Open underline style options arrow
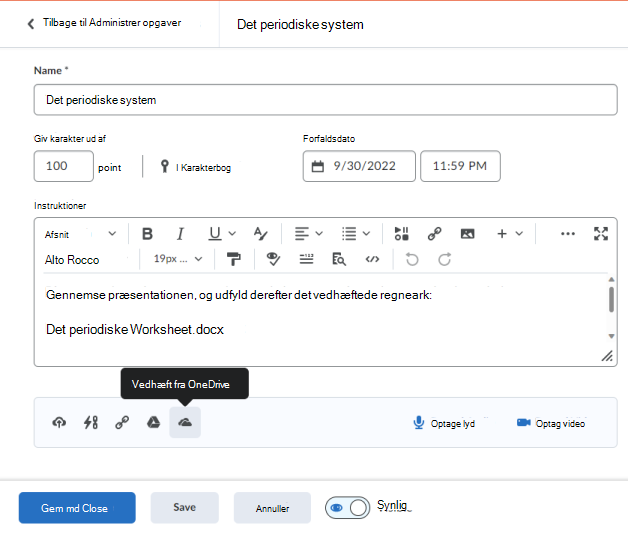 click(x=232, y=234)
